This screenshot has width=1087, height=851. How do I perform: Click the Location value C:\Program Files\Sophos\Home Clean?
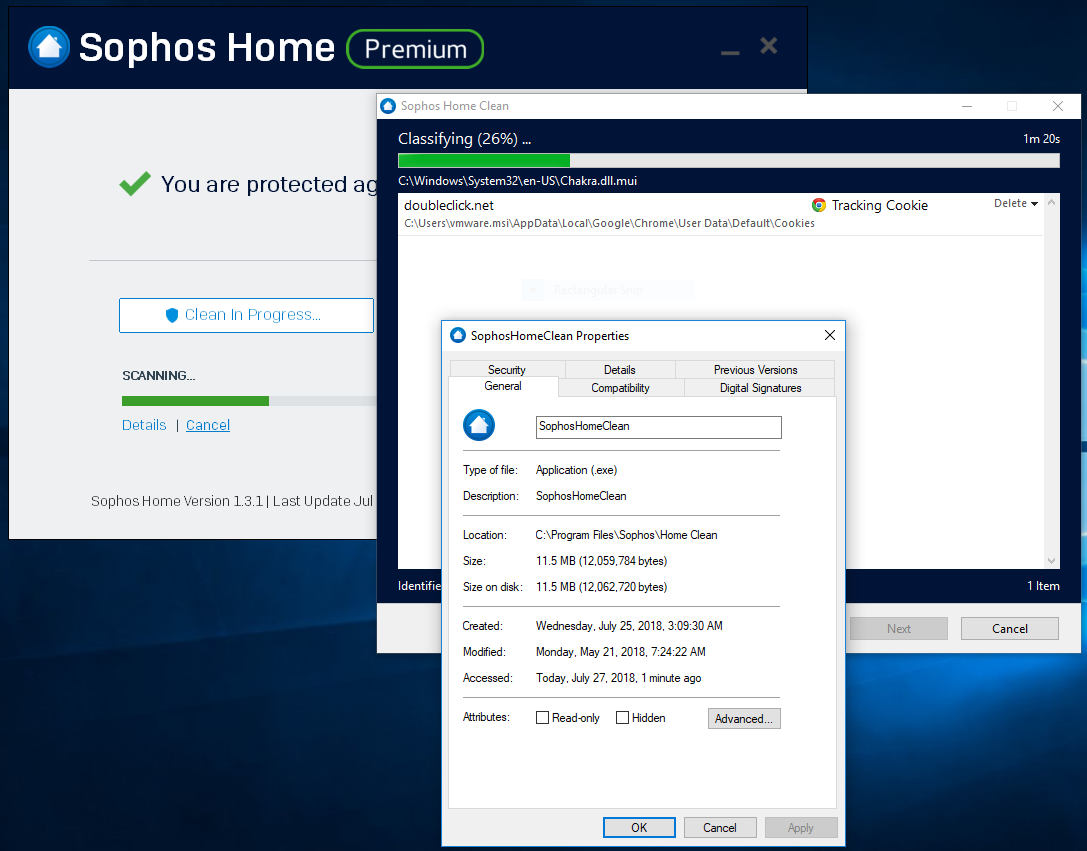626,535
